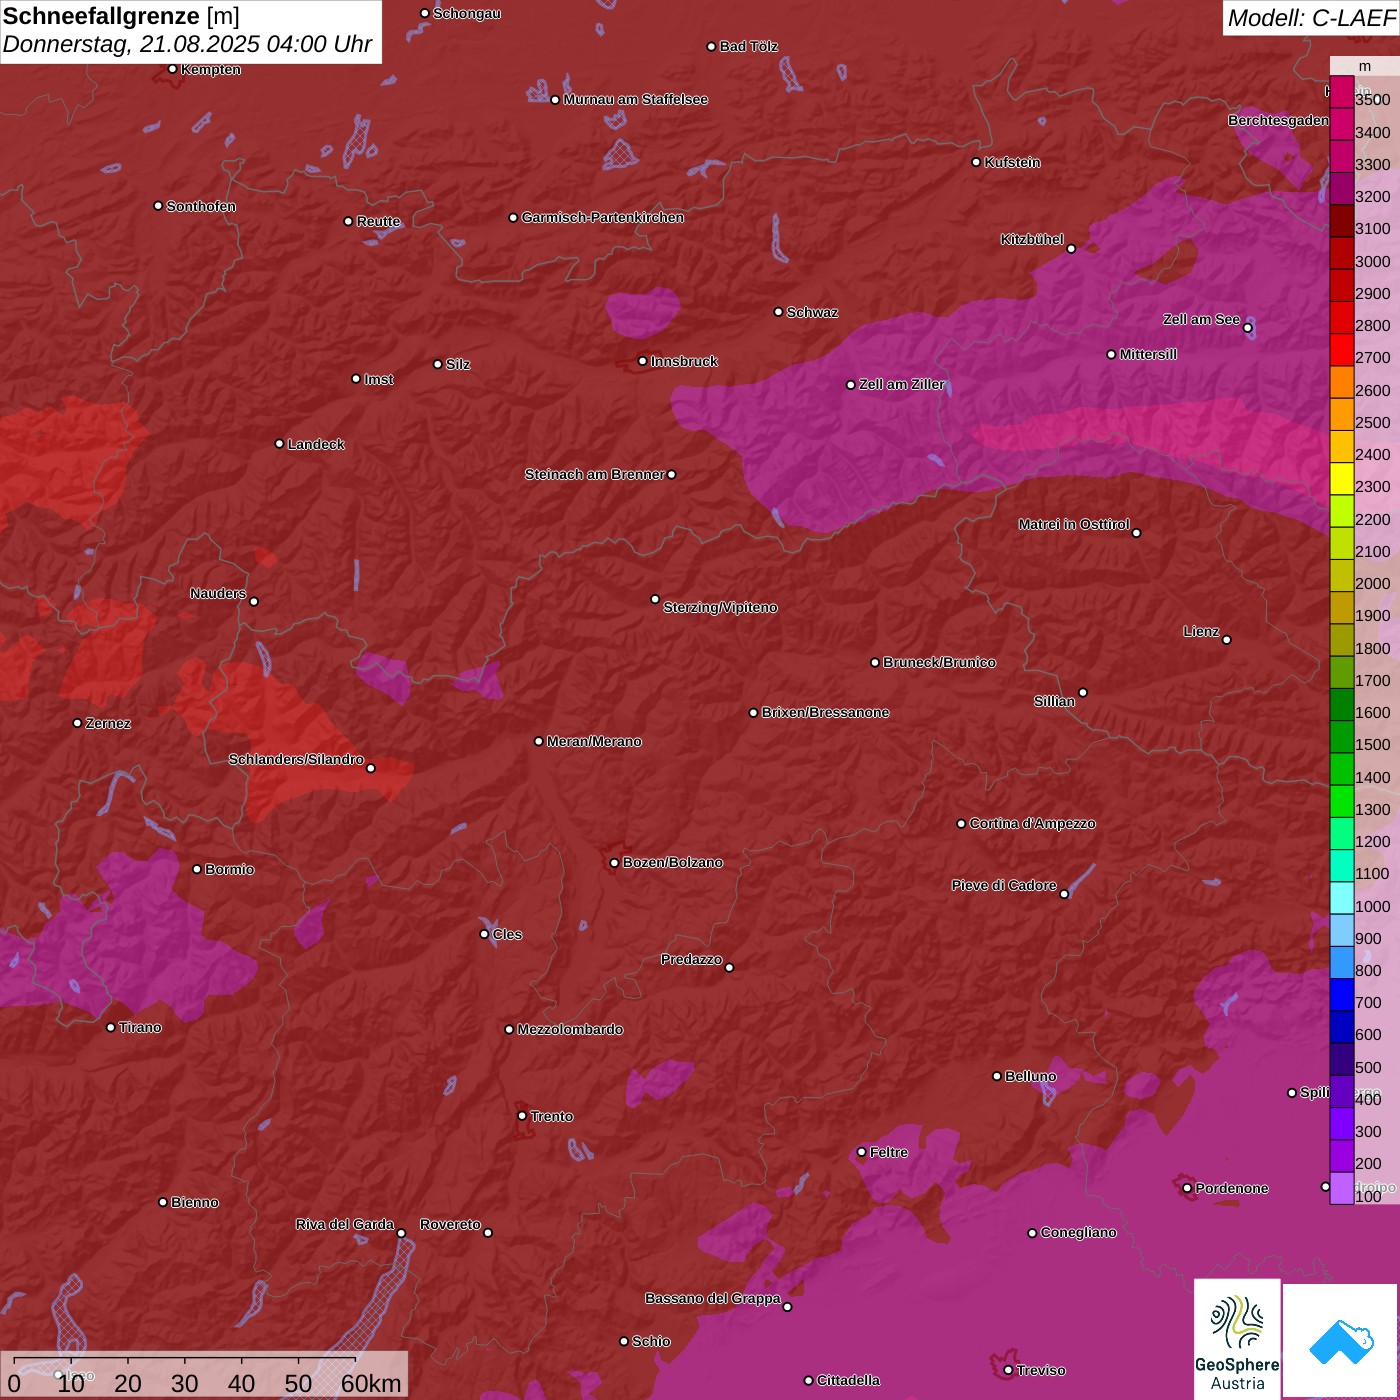Click the Pordenone label
The image size is (1400, 1400).
click(x=1232, y=1188)
